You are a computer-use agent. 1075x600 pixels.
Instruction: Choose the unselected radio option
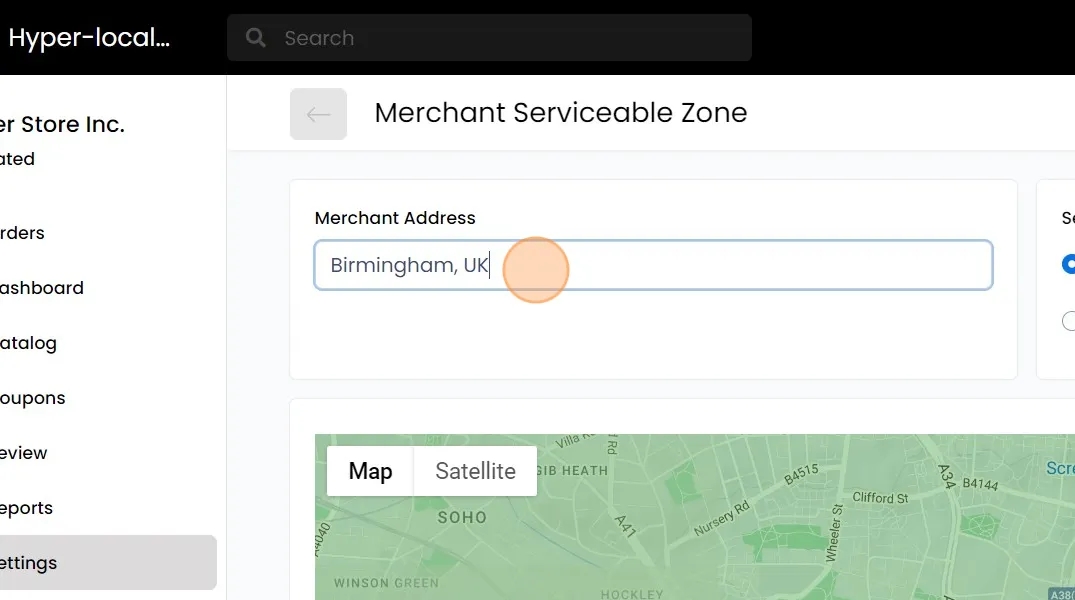click(x=1069, y=321)
